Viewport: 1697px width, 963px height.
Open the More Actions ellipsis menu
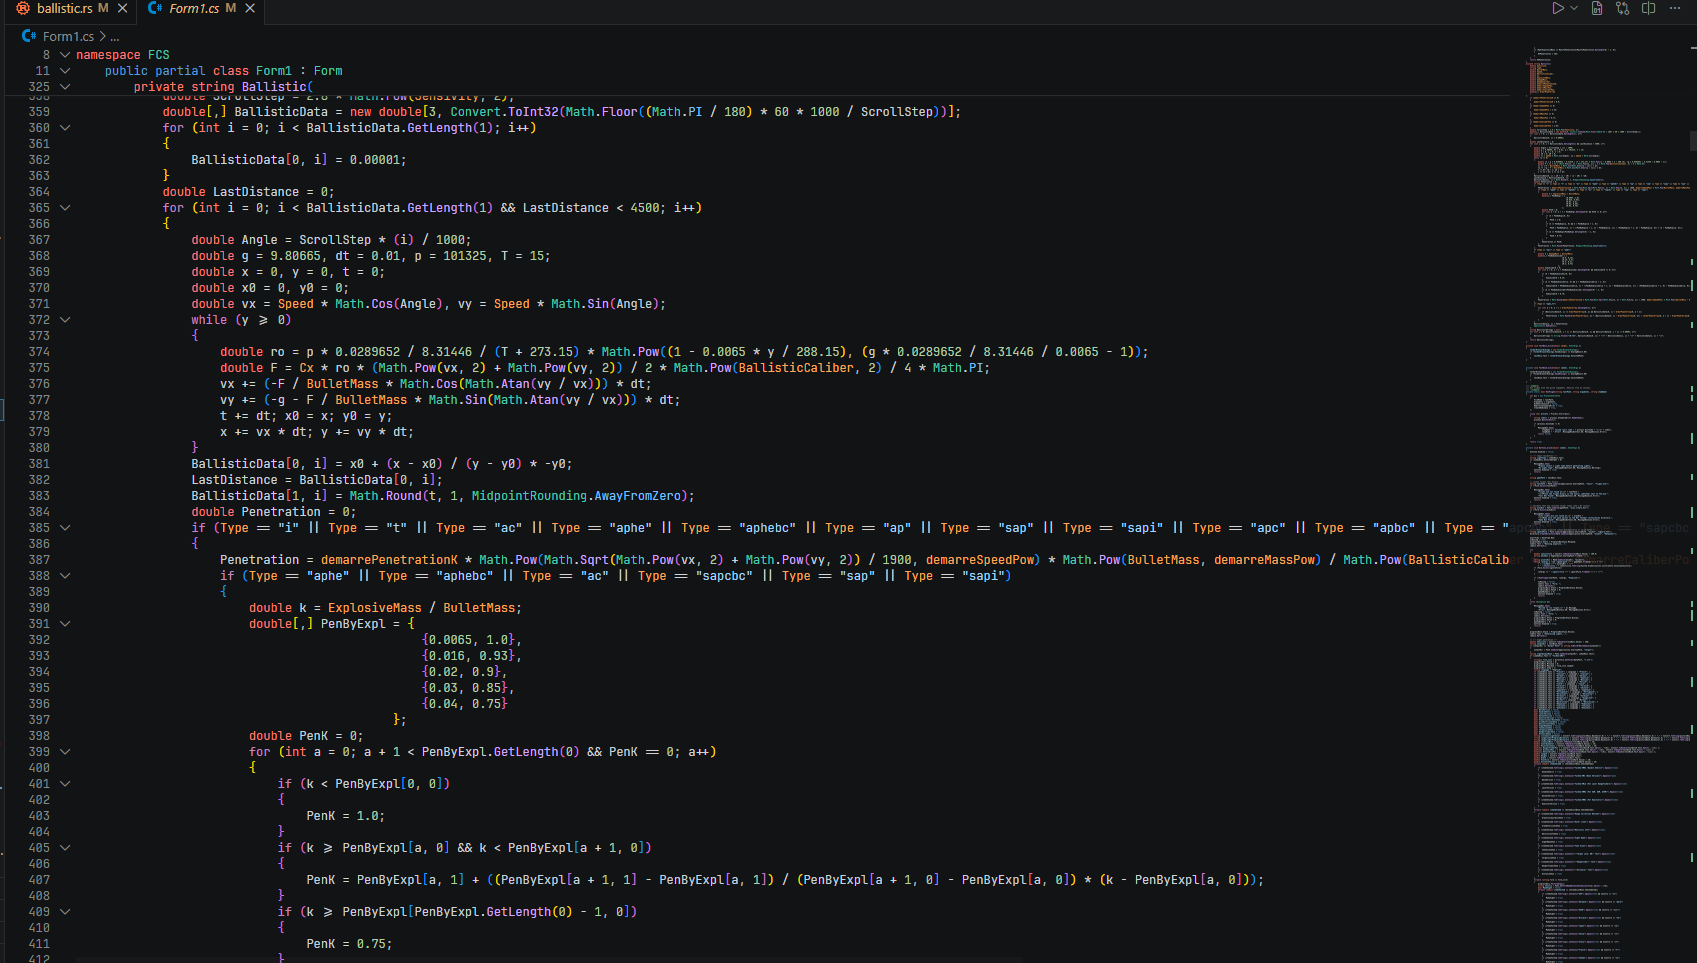(1675, 8)
